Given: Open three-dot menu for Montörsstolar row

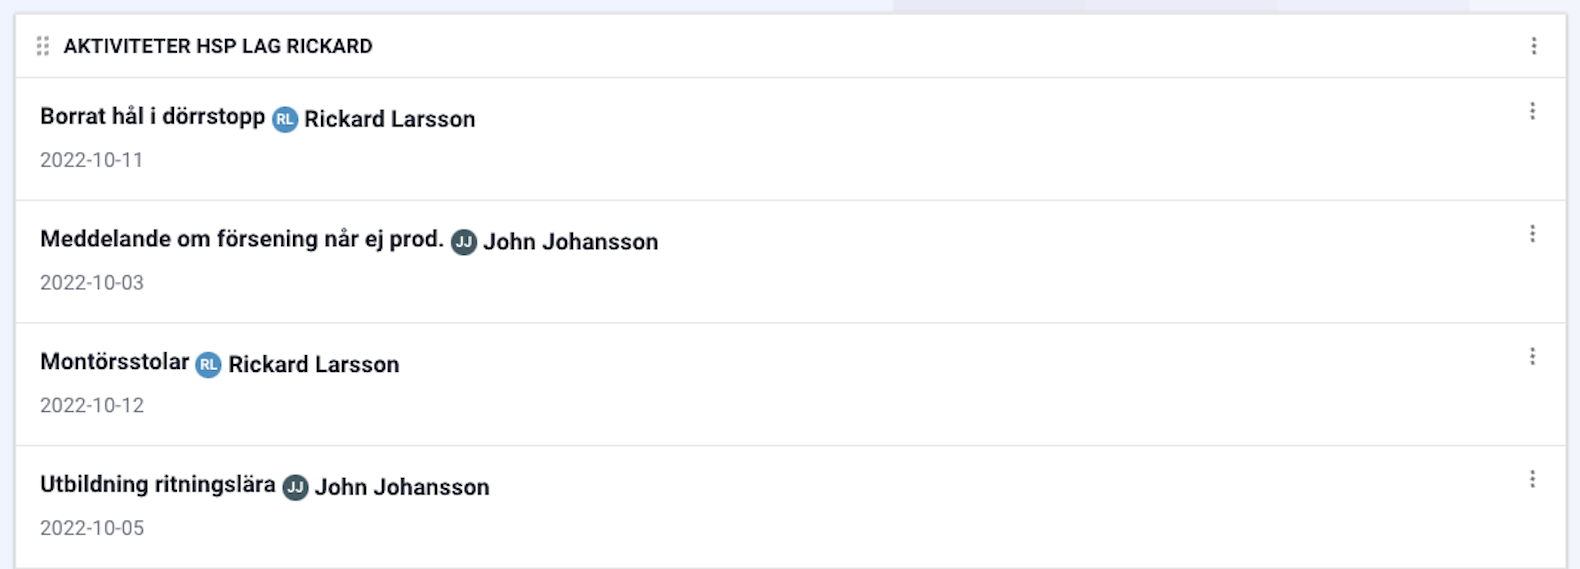Looking at the screenshot, I should point(1532,357).
